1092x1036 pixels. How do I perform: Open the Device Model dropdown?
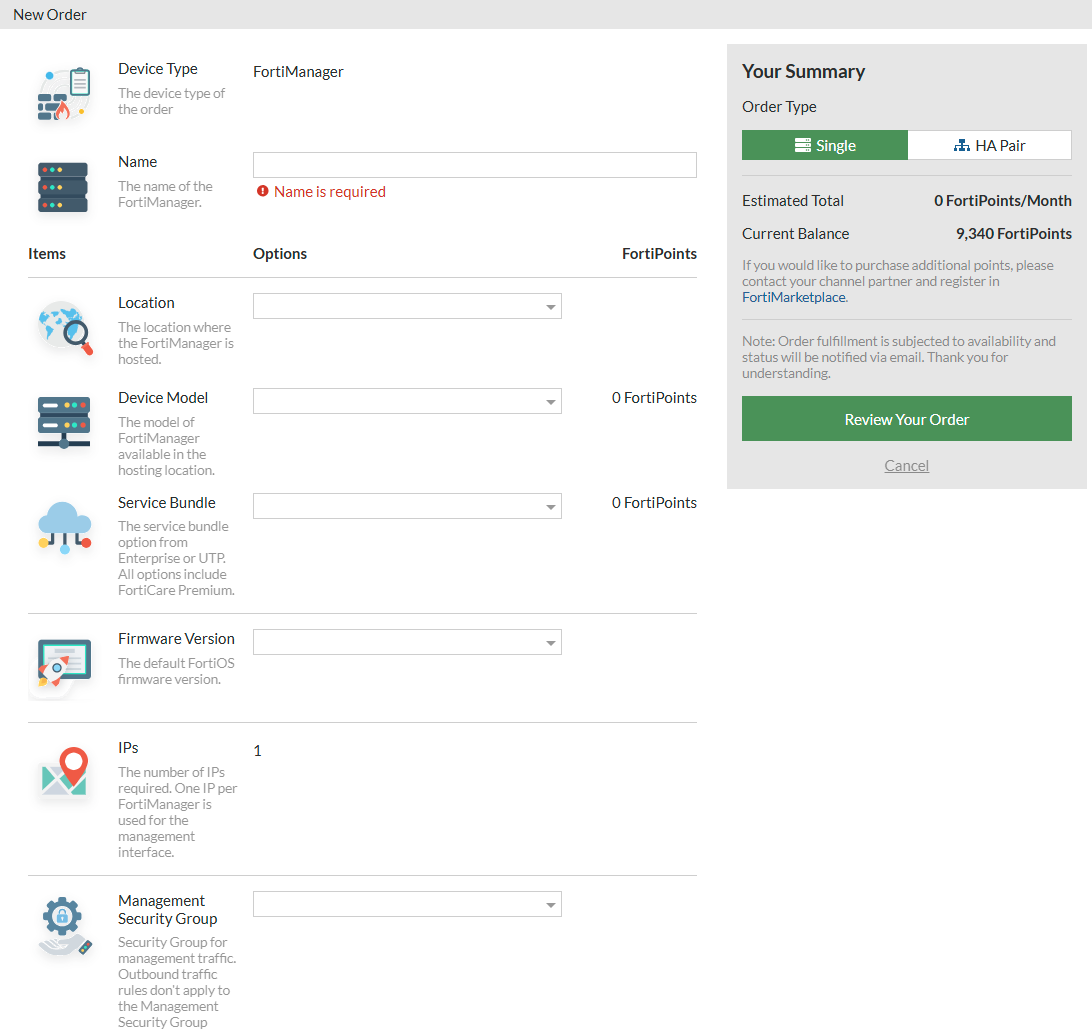(407, 401)
